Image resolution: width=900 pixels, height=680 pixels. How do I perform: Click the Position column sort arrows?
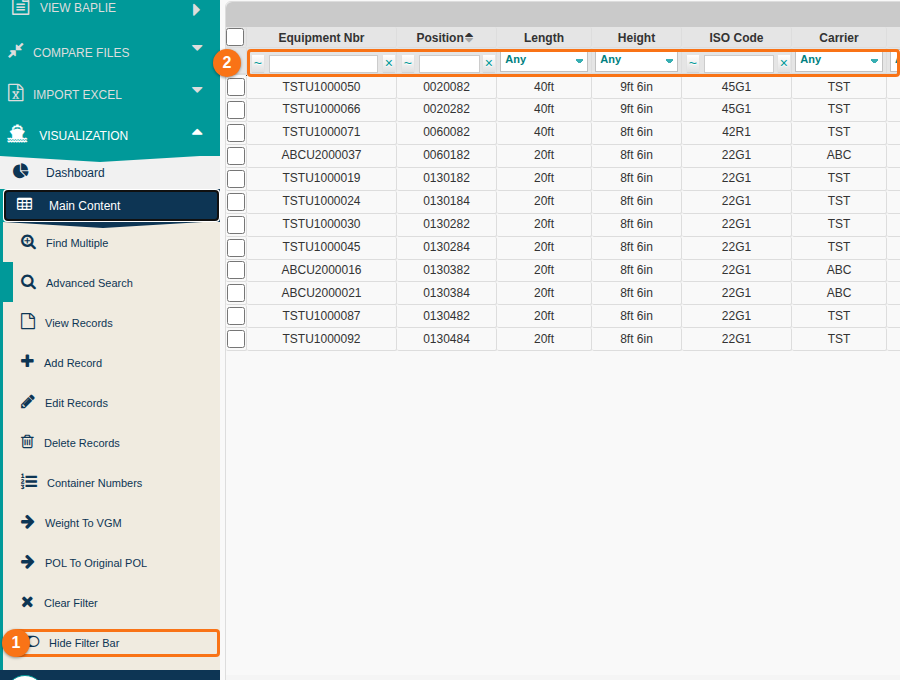[469, 37]
